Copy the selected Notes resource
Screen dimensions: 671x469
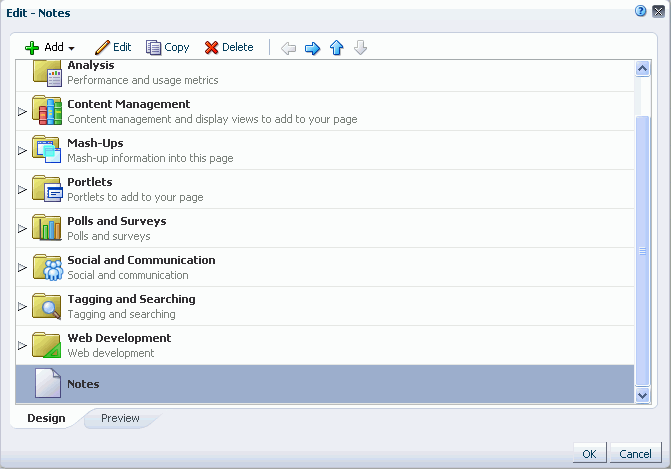(167, 47)
